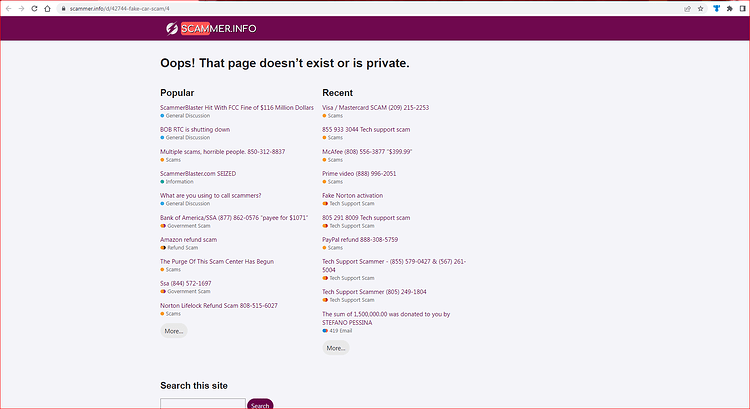Click More button under Popular list
Screen dimensions: 750x409
pos(174,331)
